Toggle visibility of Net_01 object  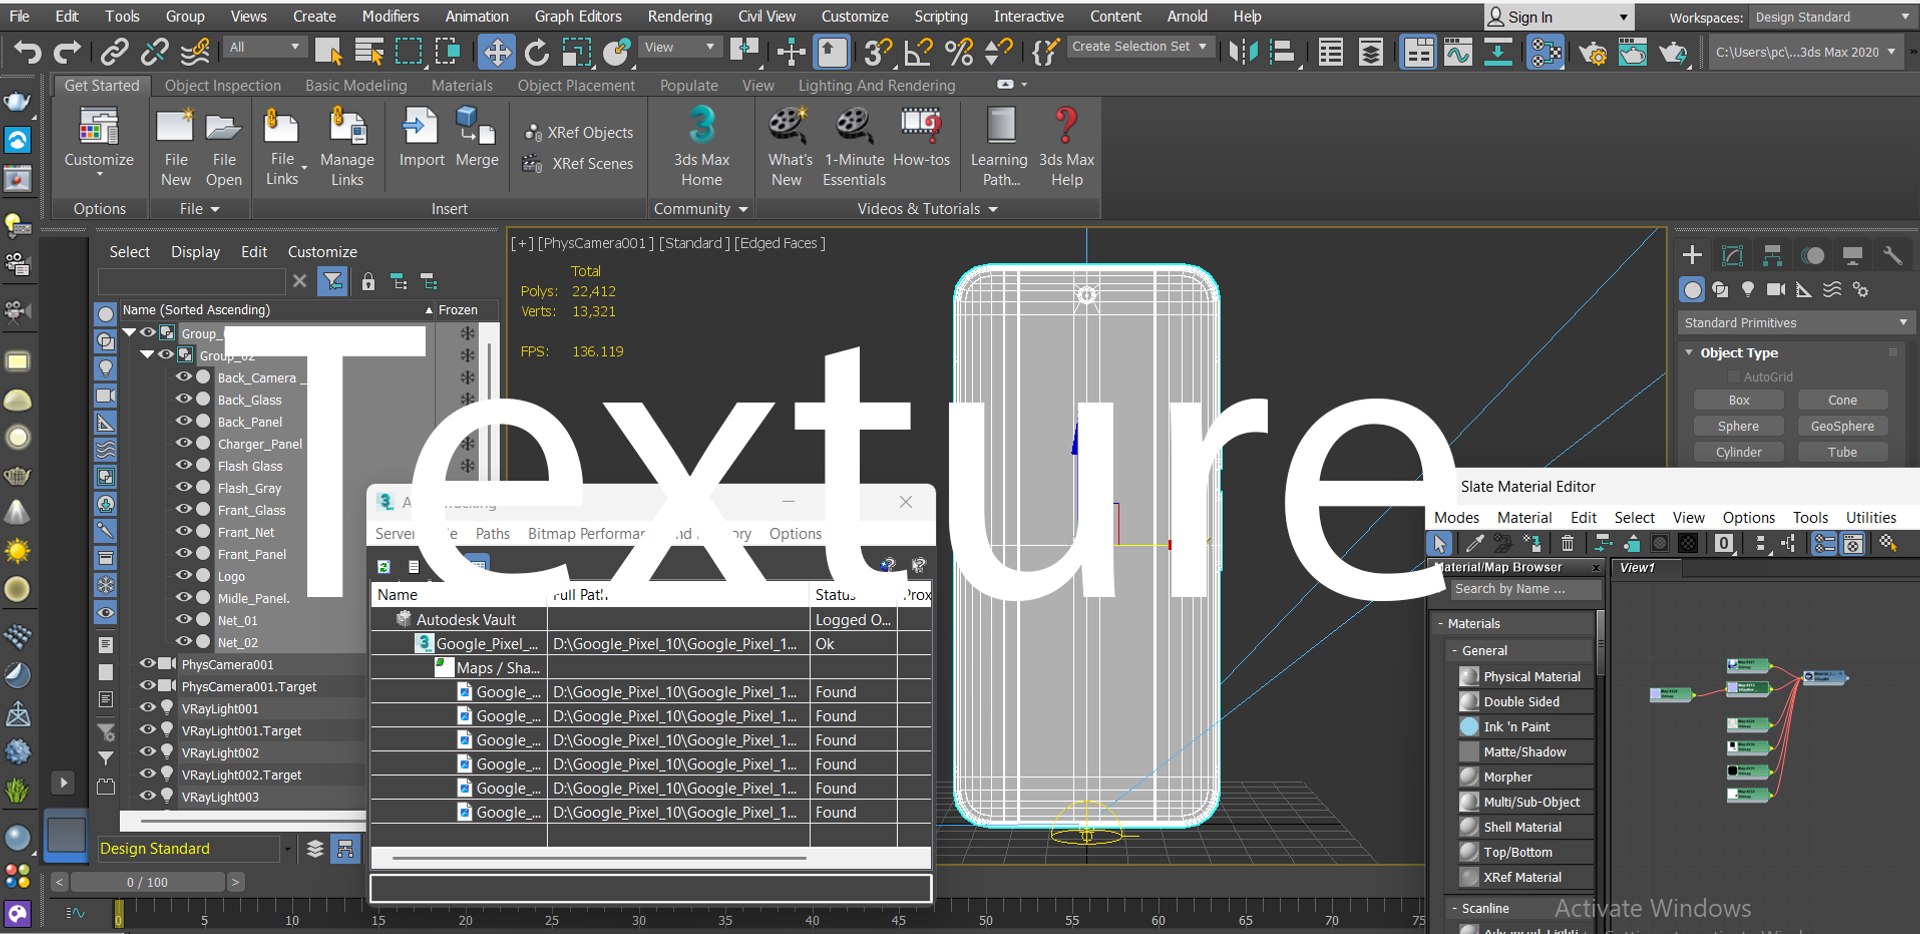point(184,619)
